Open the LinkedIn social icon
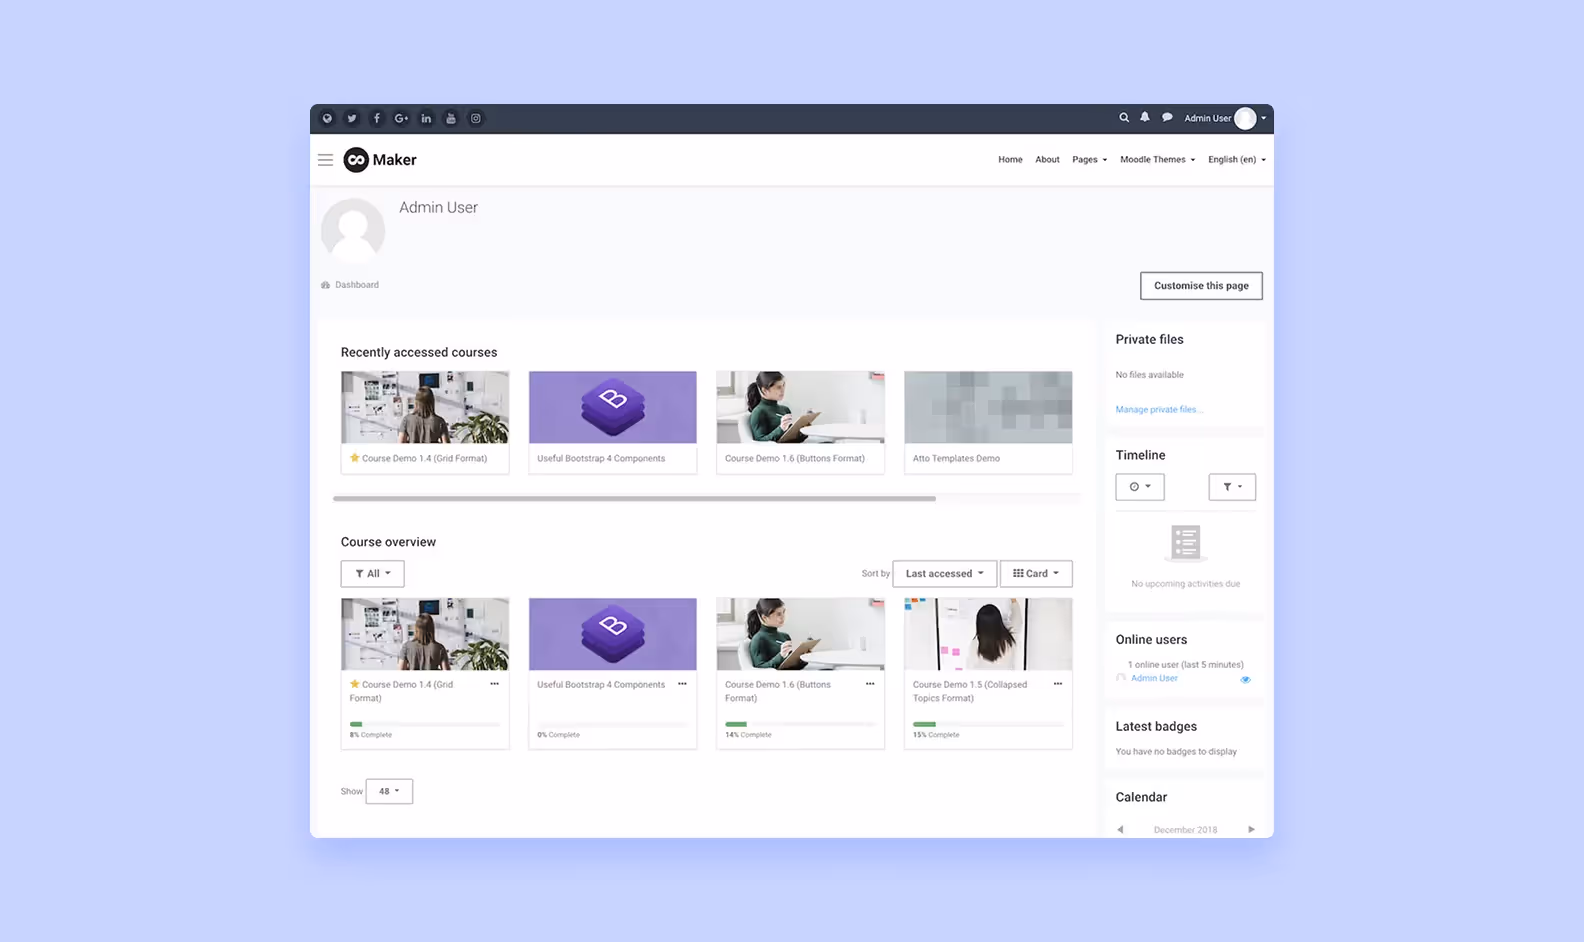This screenshot has width=1584, height=942. [x=426, y=118]
